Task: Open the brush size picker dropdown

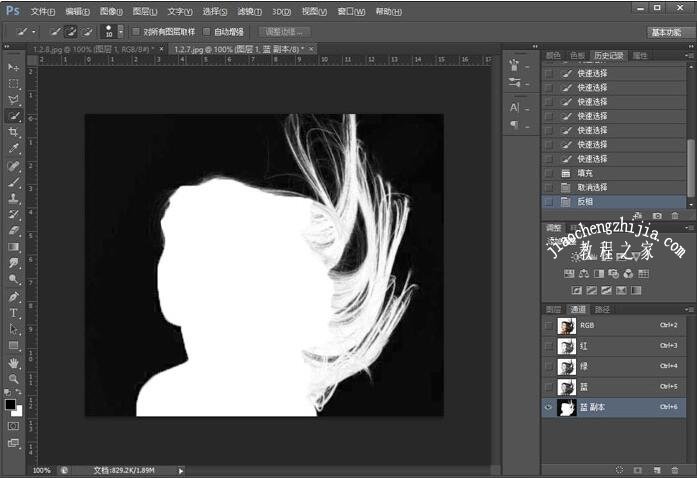Action: (x=121, y=32)
